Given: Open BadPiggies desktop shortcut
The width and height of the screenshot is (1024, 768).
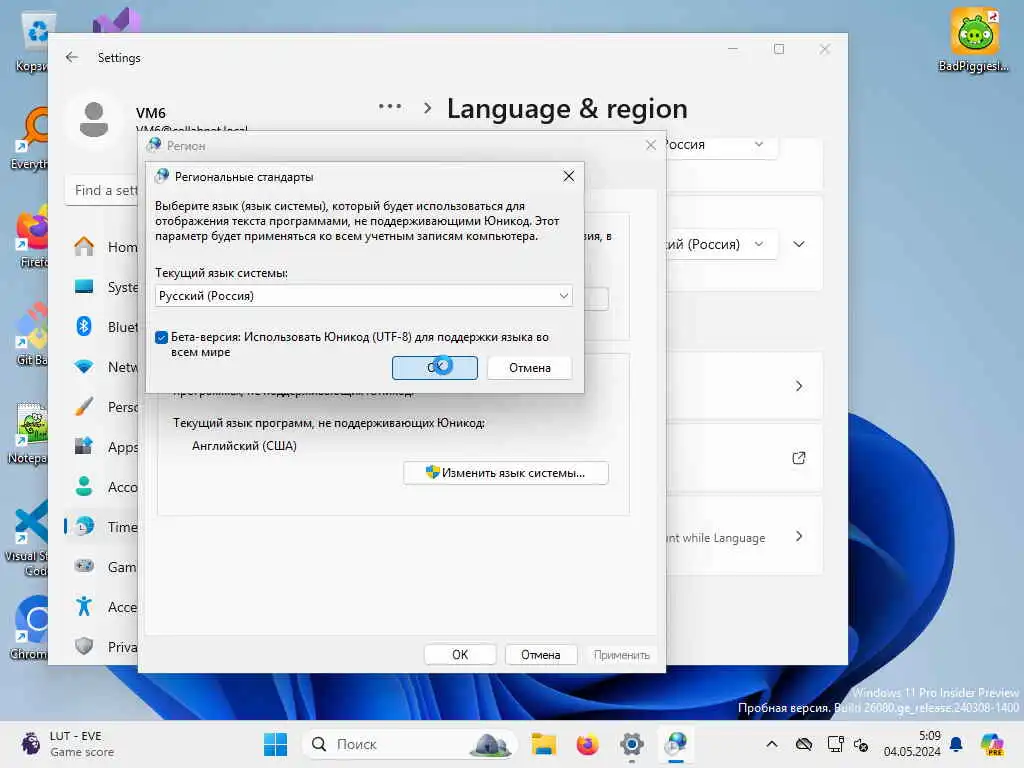Looking at the screenshot, I should point(974,39).
